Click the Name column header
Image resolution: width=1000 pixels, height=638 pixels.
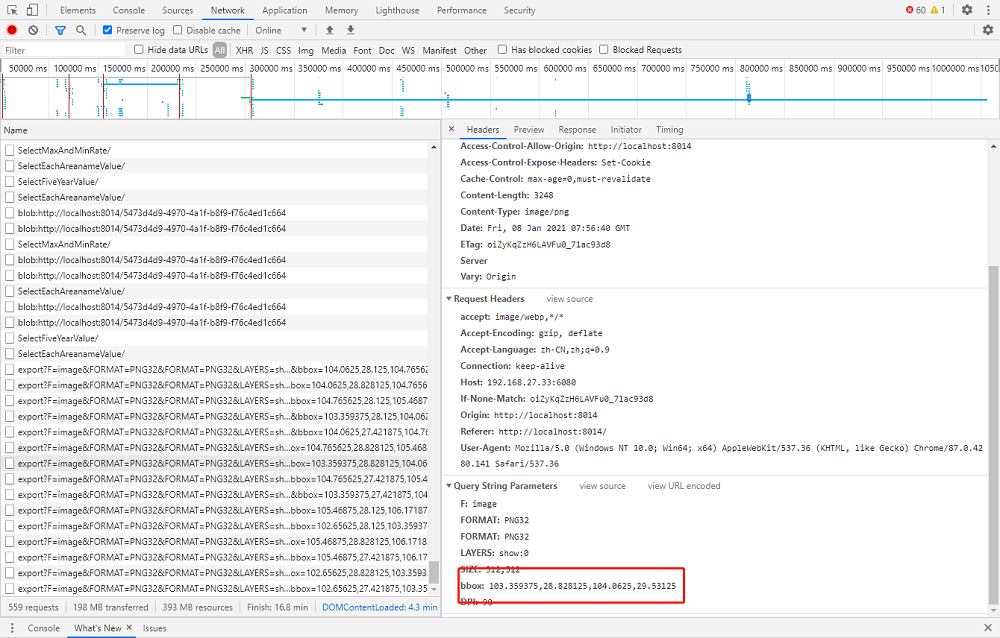(220, 130)
